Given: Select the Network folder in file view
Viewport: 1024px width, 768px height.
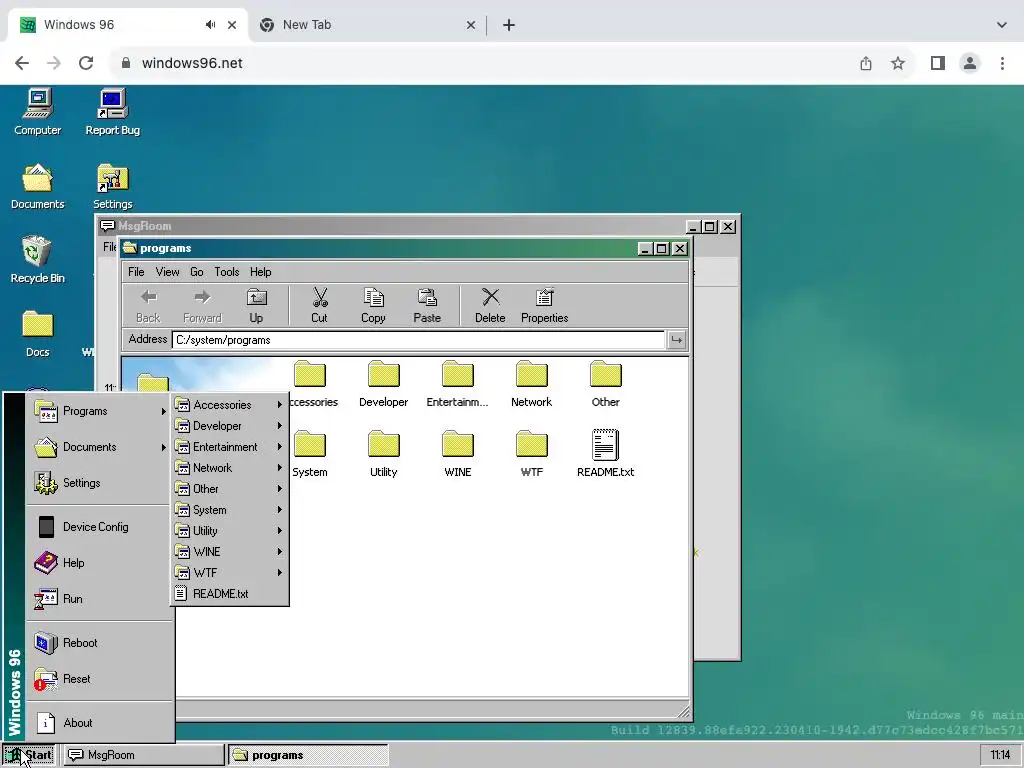Looking at the screenshot, I should click(x=532, y=384).
